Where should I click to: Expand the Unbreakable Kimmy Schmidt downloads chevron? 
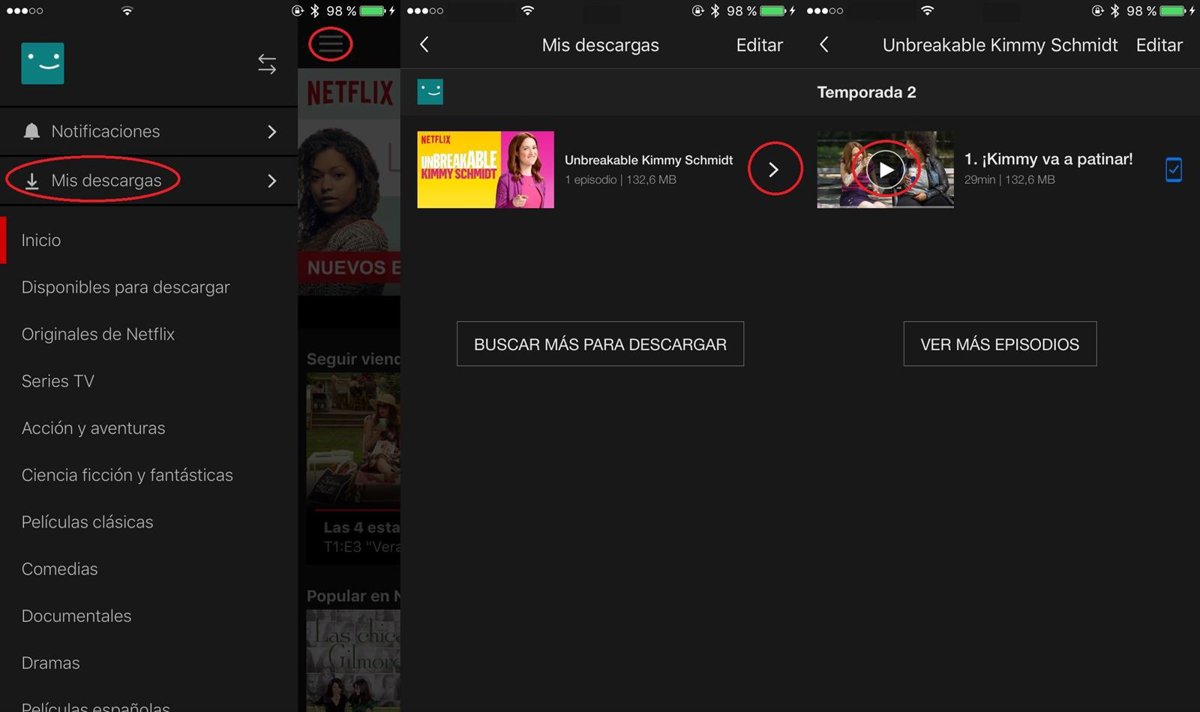pyautogui.click(x=775, y=169)
